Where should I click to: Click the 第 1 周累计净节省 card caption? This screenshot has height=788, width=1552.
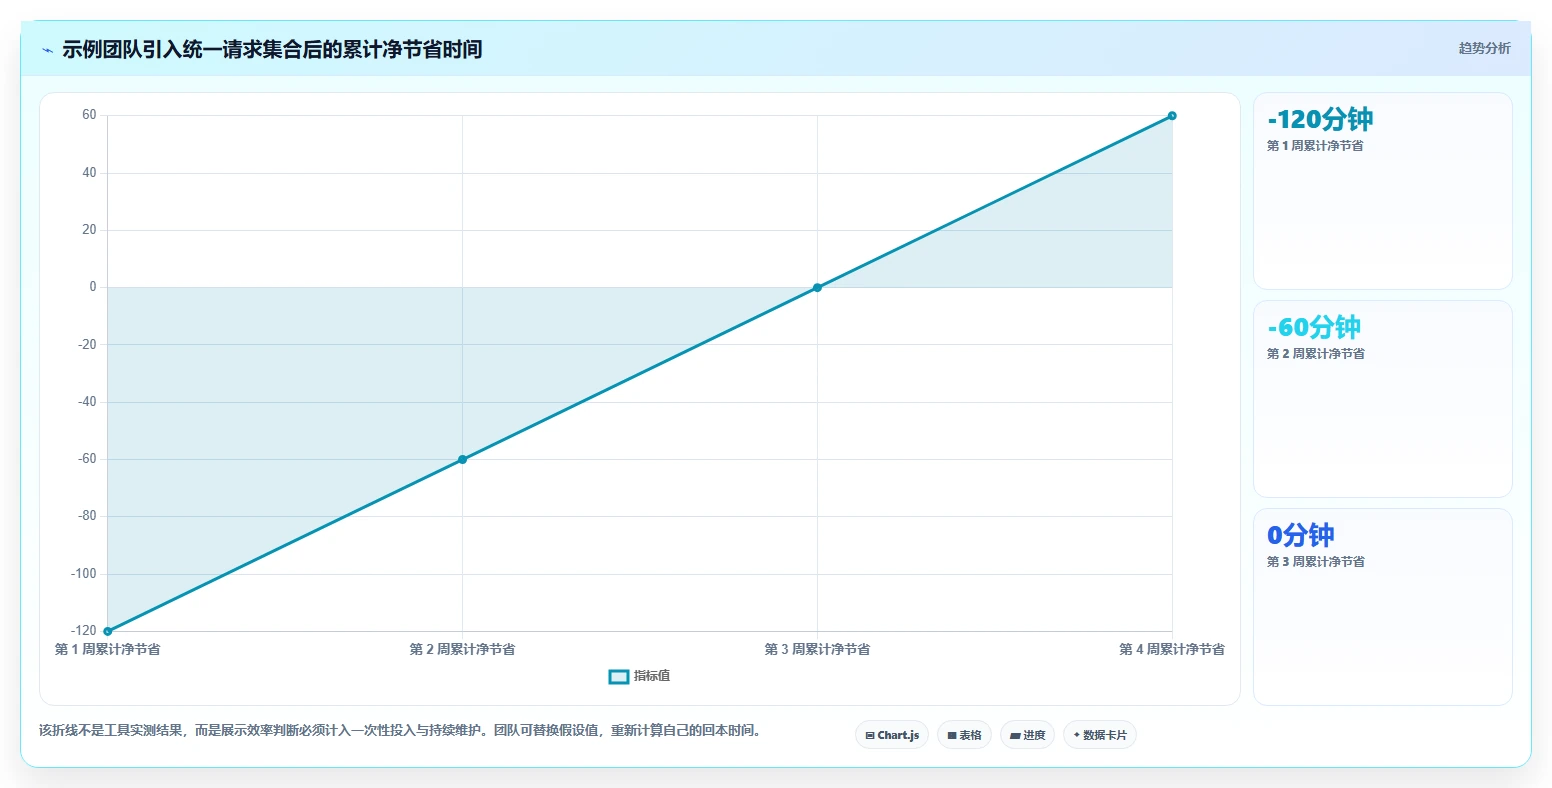pos(1315,146)
